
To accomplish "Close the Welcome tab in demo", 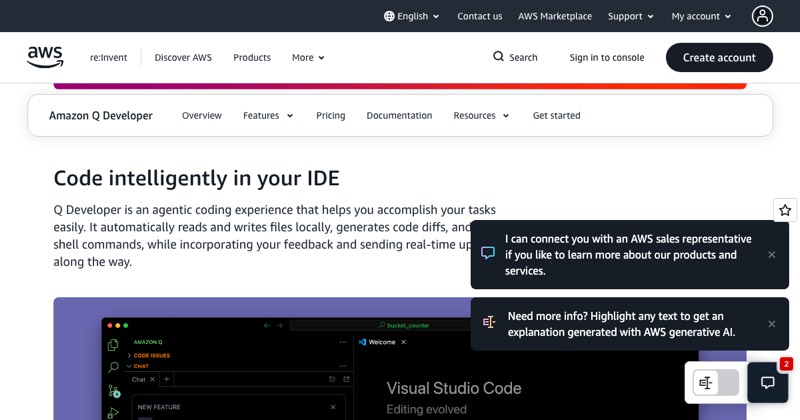I will [404, 342].
